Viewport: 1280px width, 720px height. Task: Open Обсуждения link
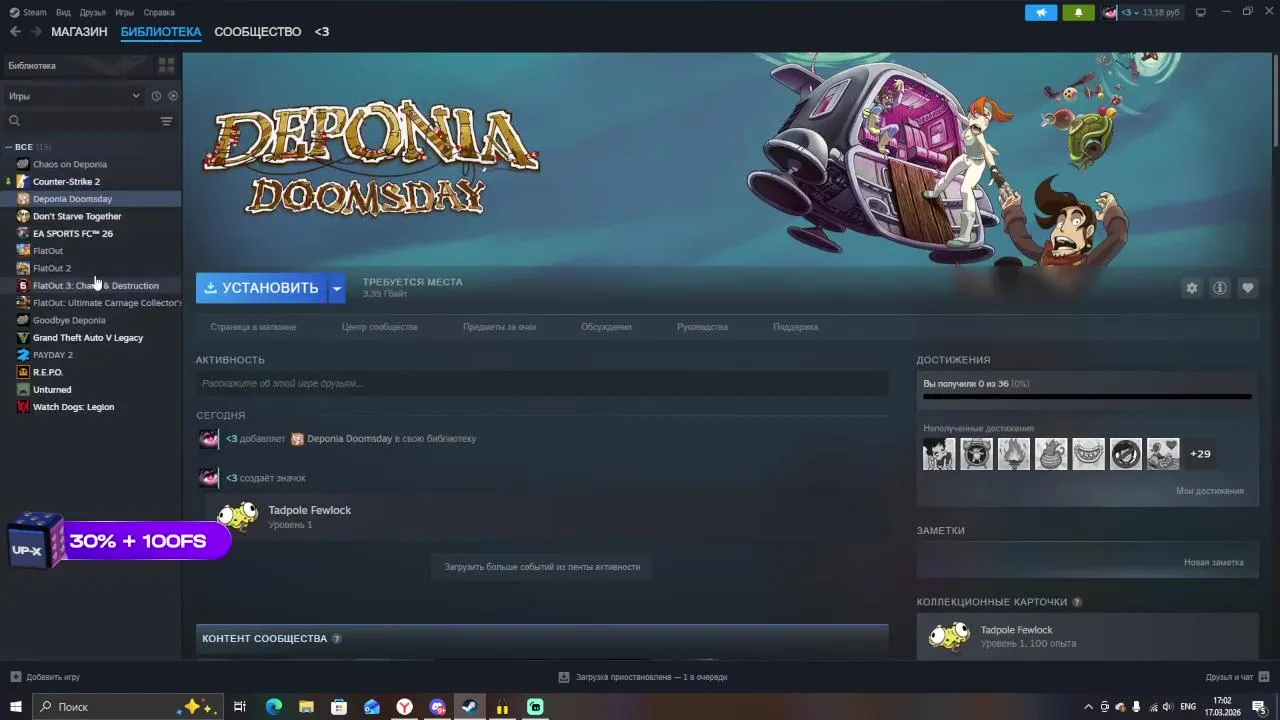606,327
